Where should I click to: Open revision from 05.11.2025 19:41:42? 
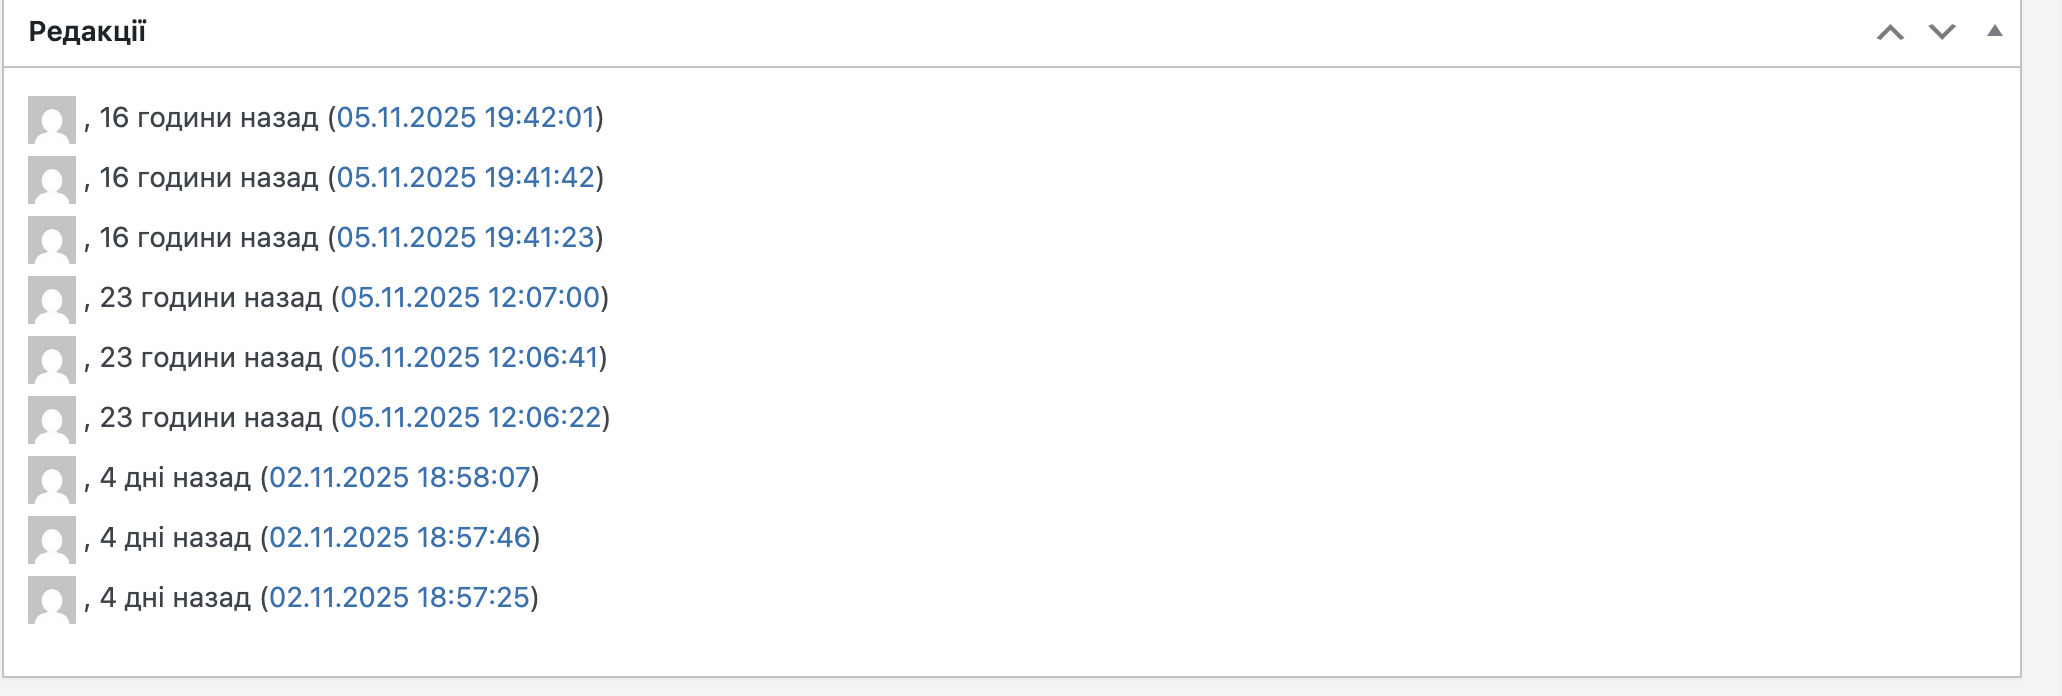[x=466, y=178]
